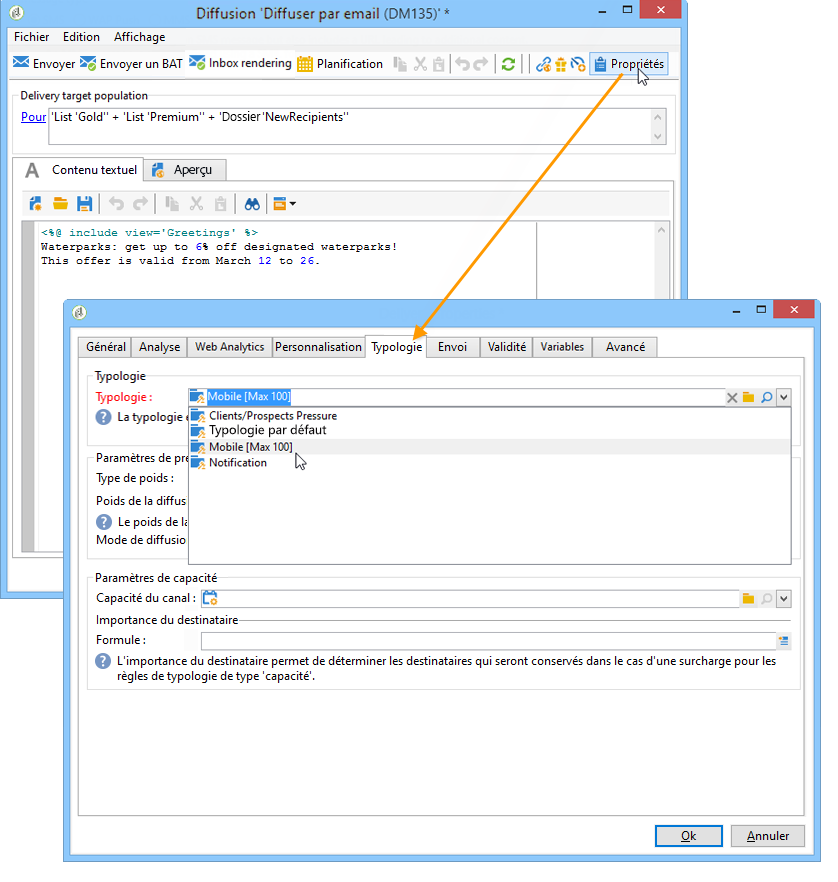This screenshot has height=882, width=838.
Task: Click the Capacité du canal field
Action: click(470, 598)
